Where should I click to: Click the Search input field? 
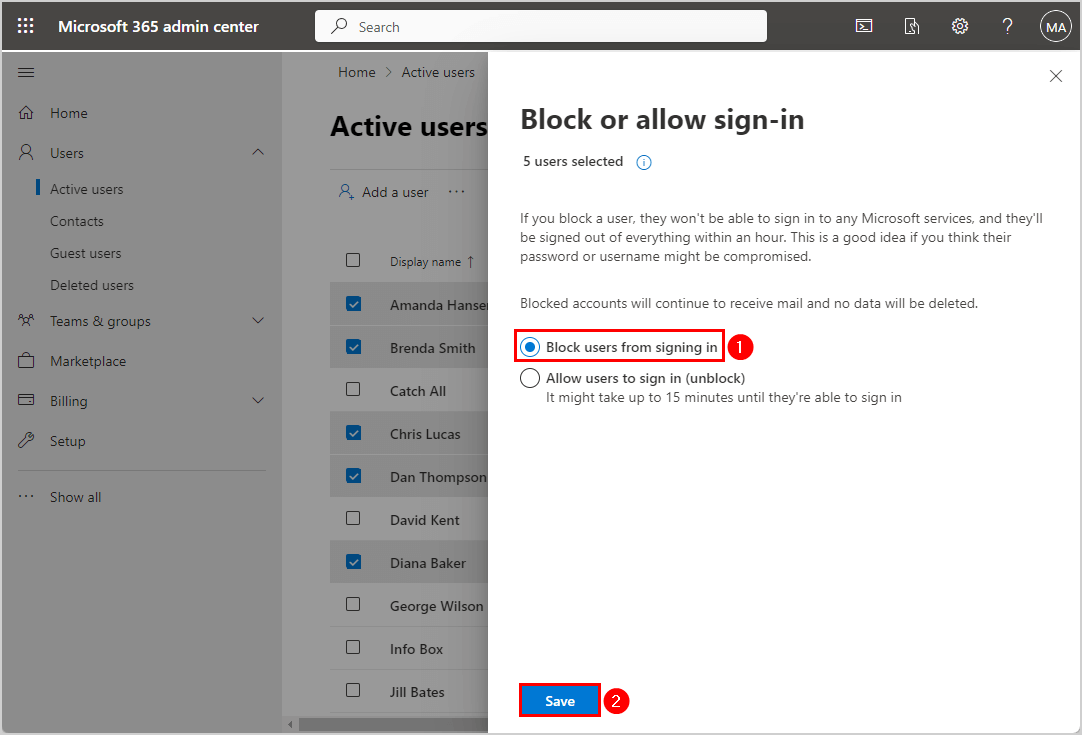point(540,27)
